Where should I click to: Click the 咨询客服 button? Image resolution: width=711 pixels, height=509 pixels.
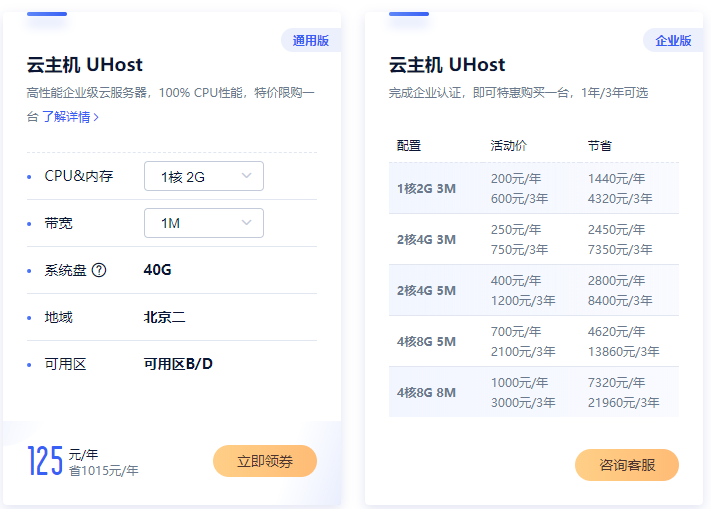click(x=627, y=465)
